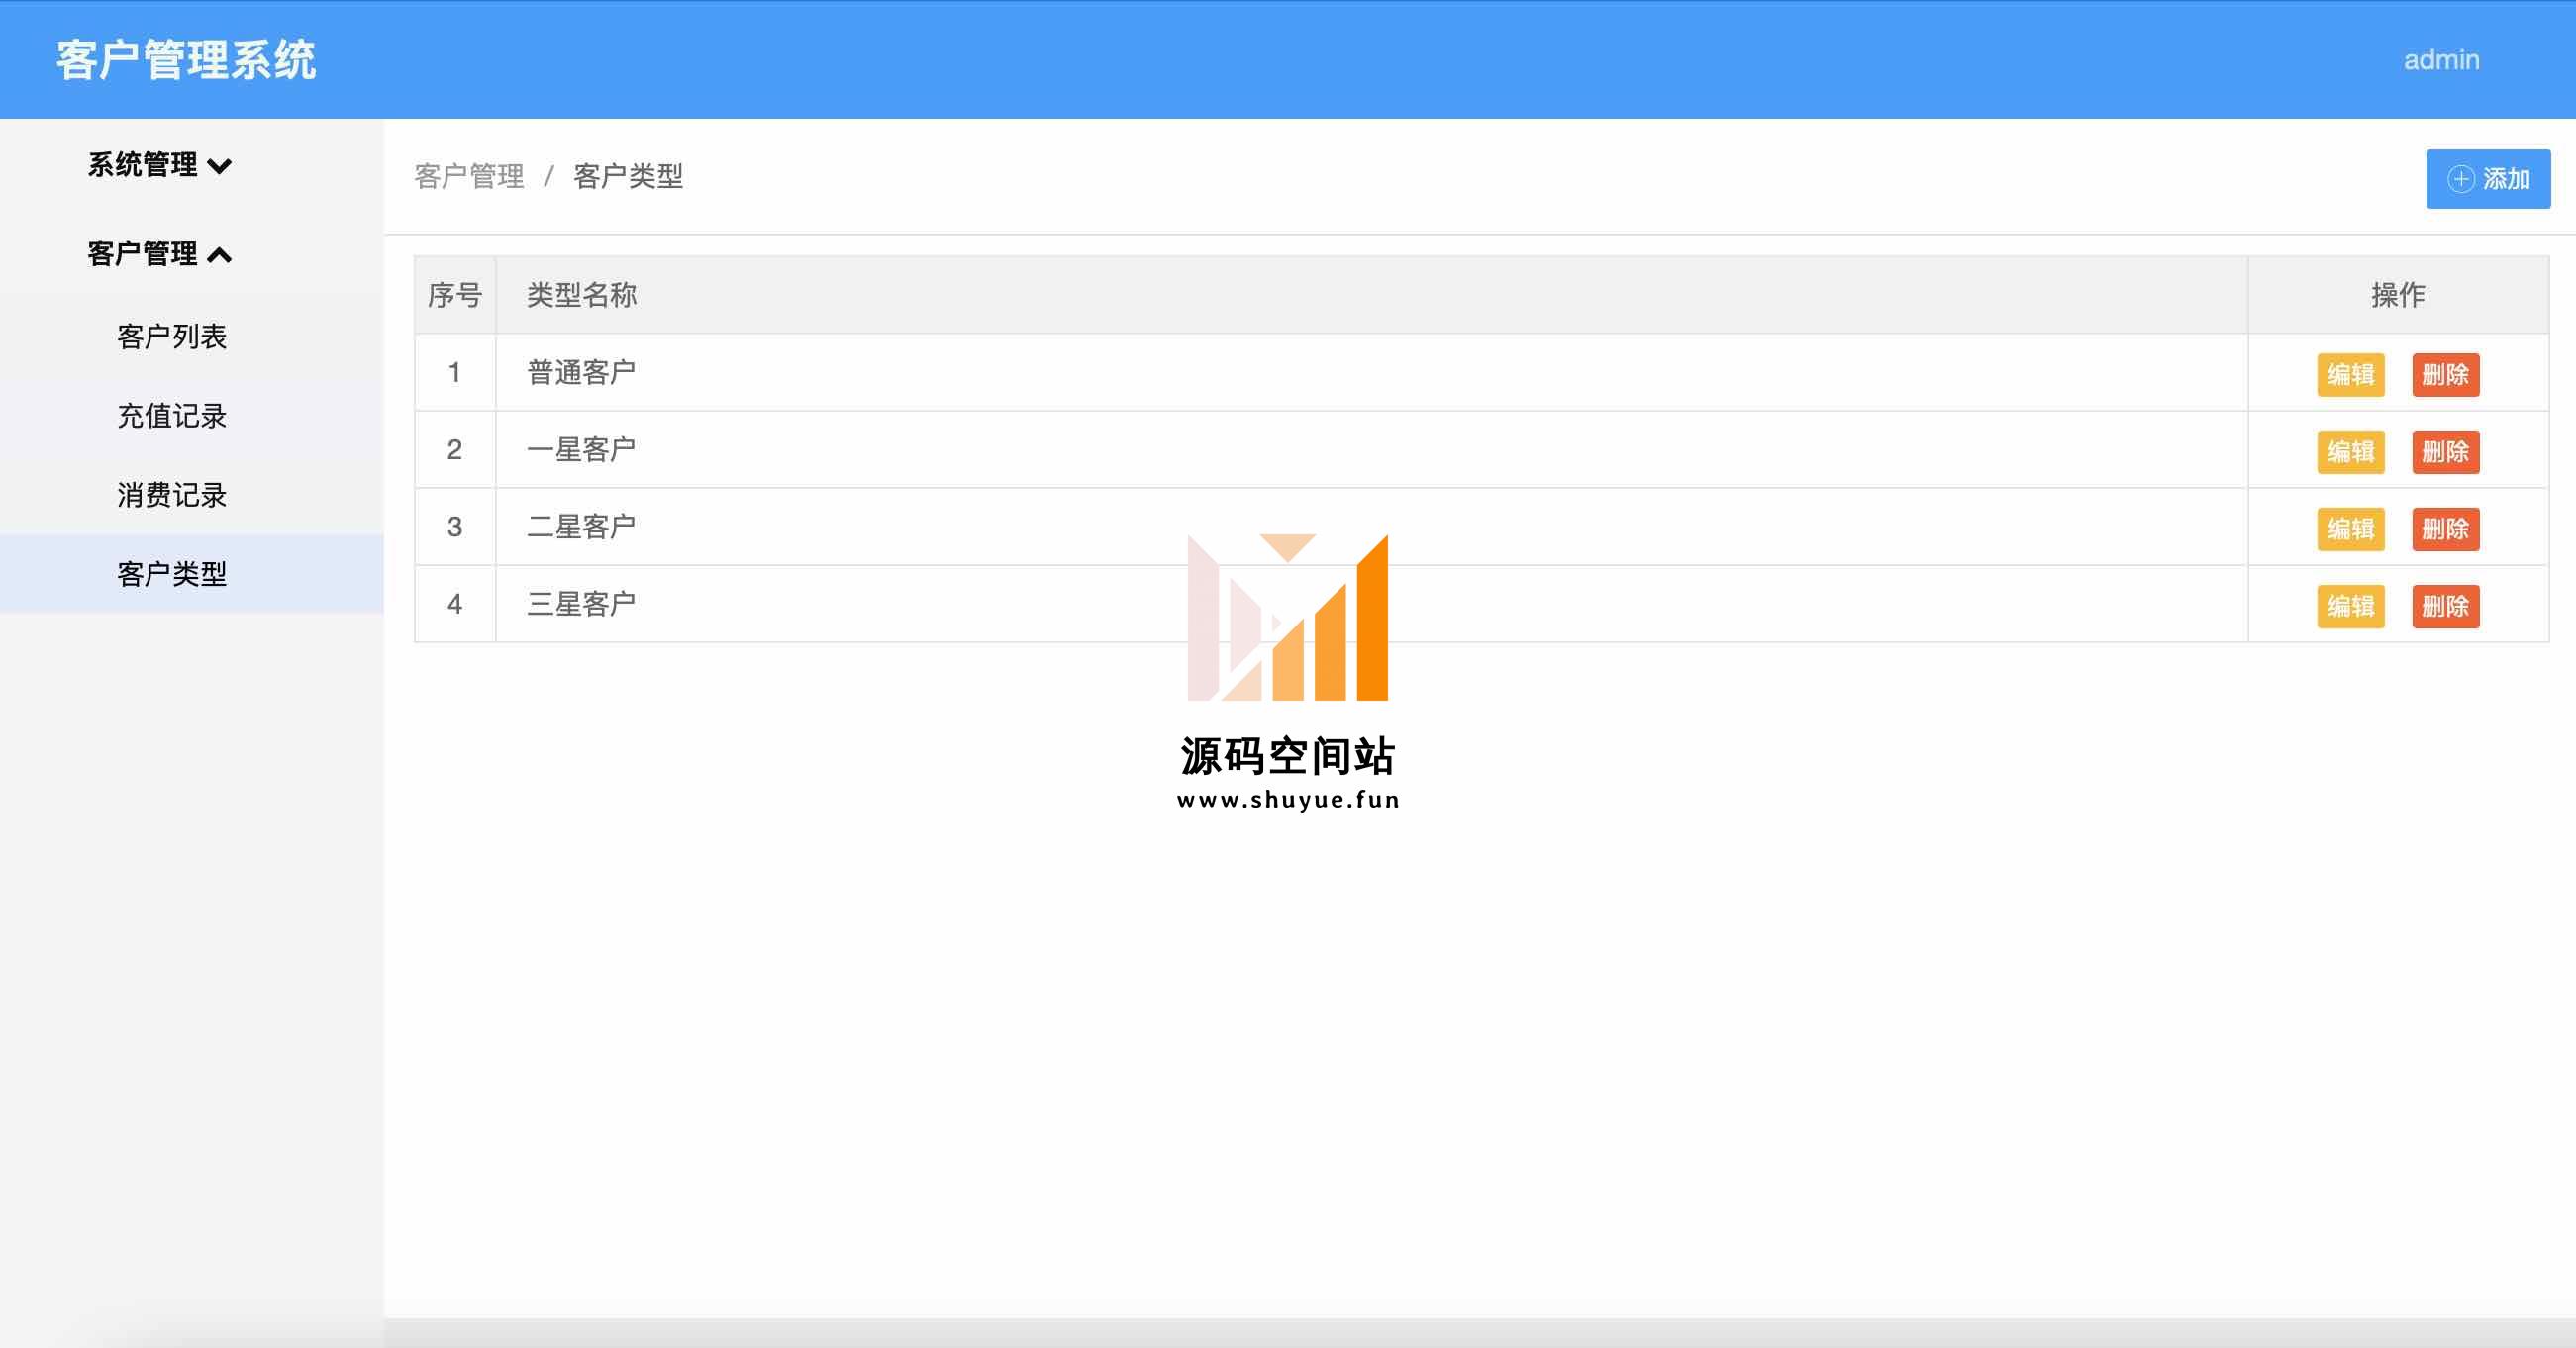Click sequence number 1 cell
This screenshot has height=1348, width=2576.
click(x=455, y=372)
